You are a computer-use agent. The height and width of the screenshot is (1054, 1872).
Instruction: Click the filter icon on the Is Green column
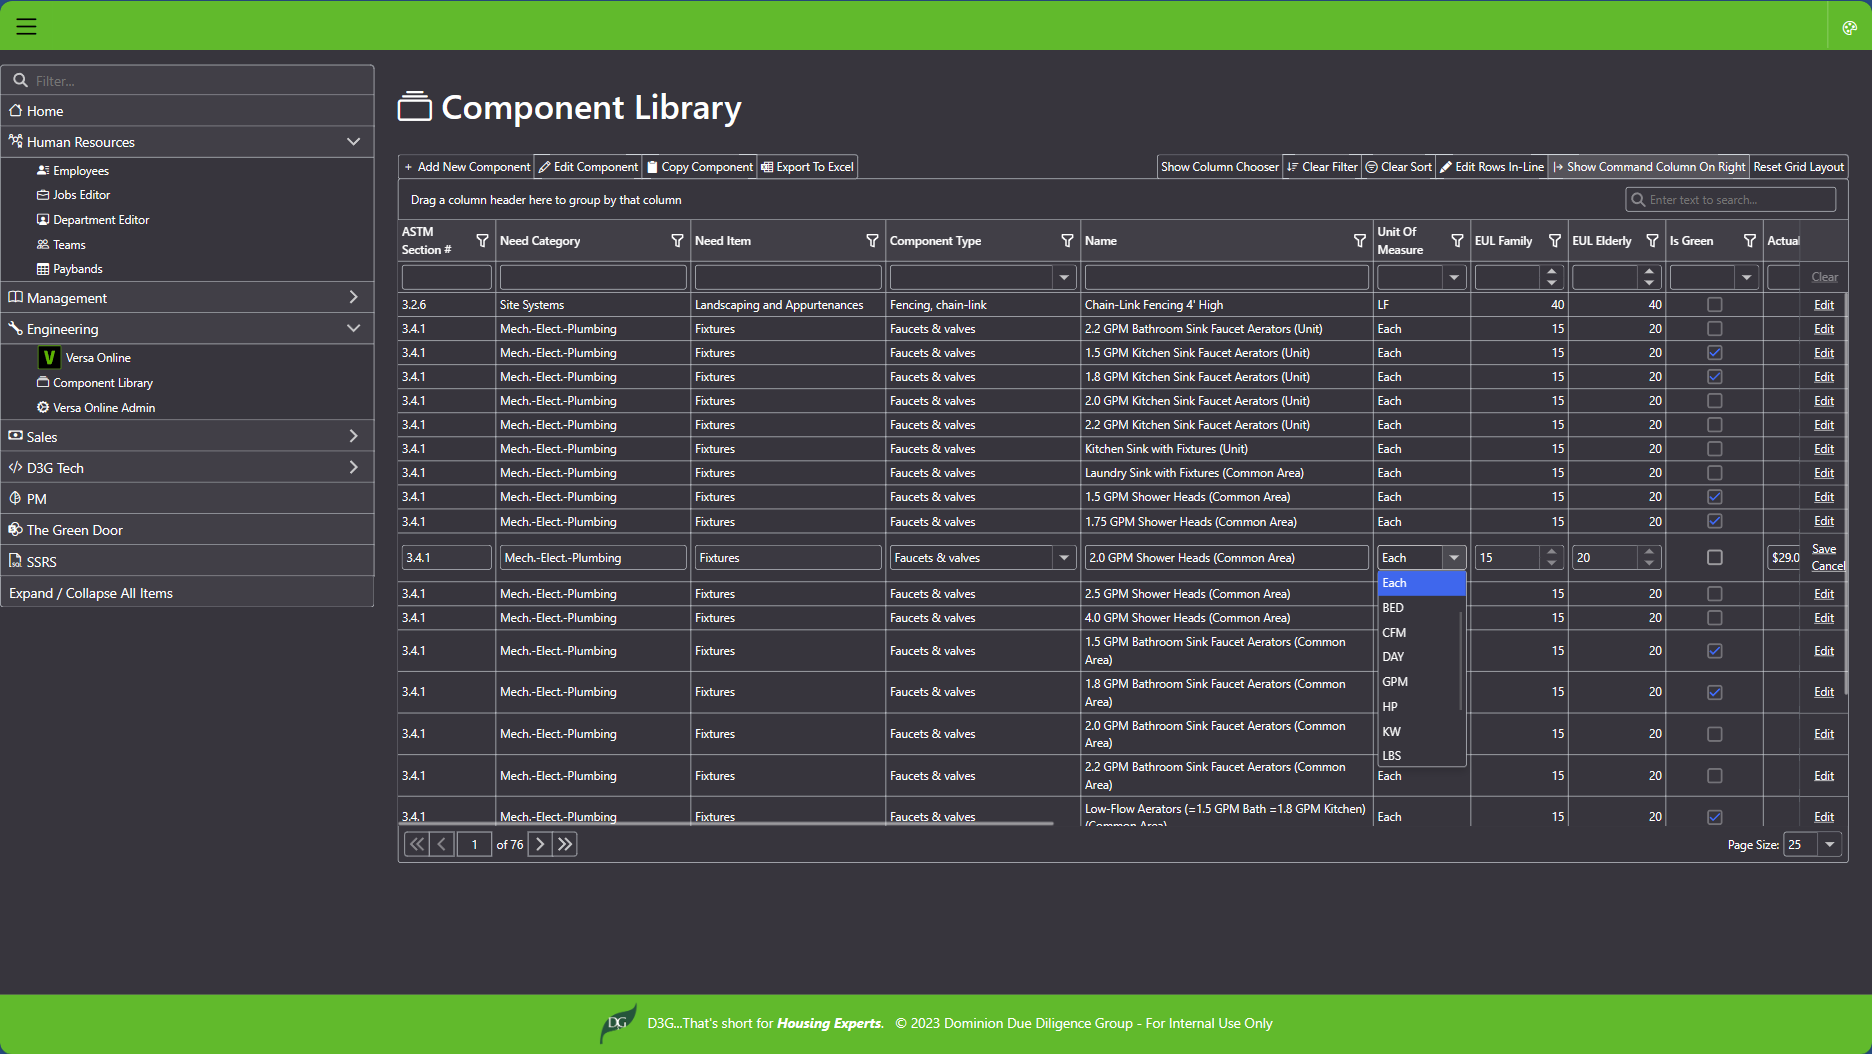(x=1749, y=241)
